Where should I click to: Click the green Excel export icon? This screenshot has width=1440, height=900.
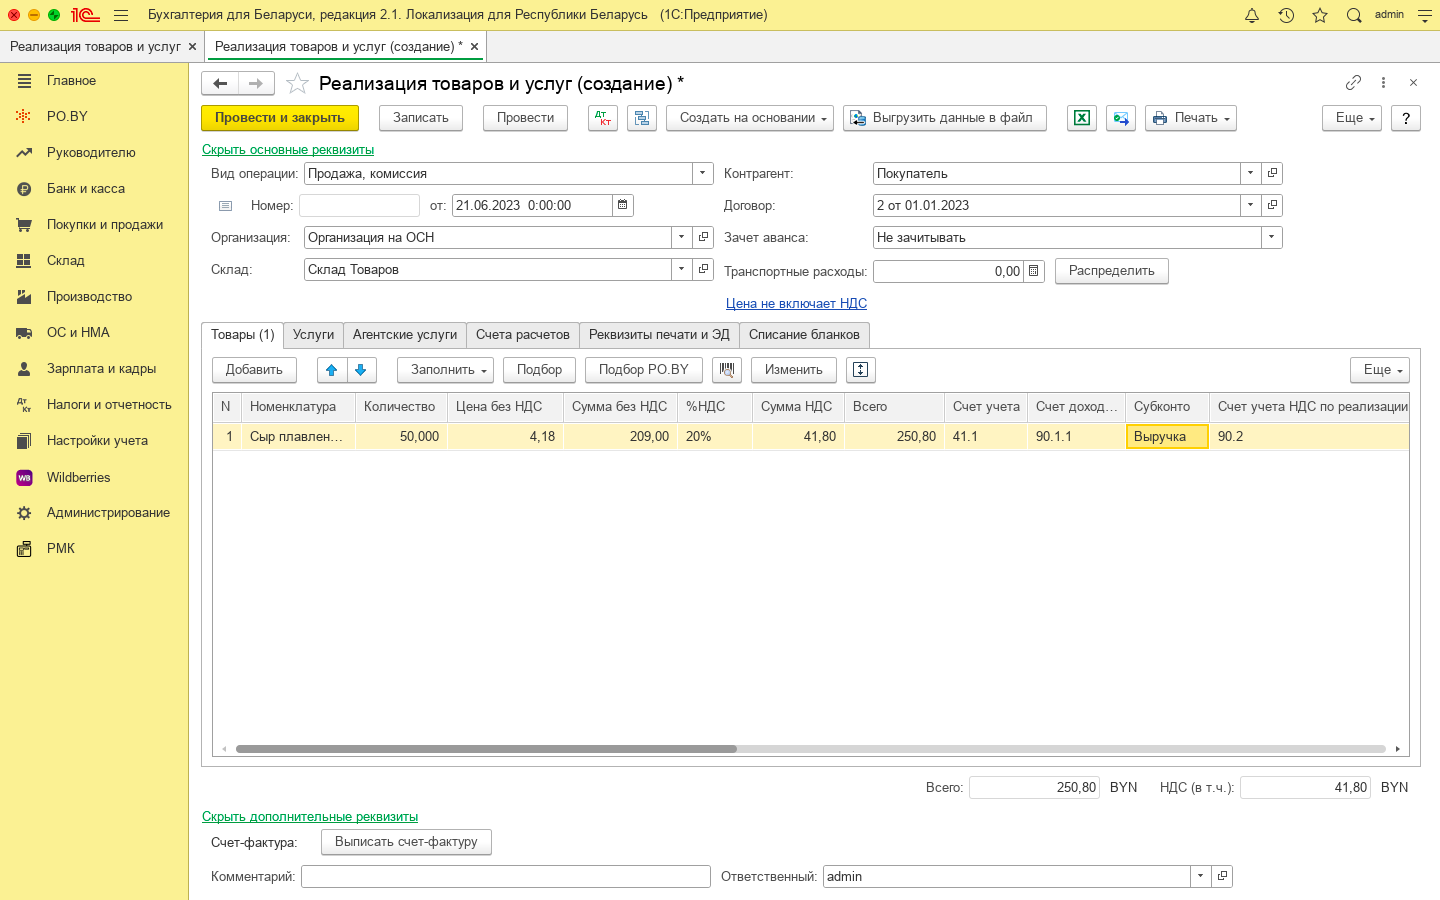click(1082, 118)
